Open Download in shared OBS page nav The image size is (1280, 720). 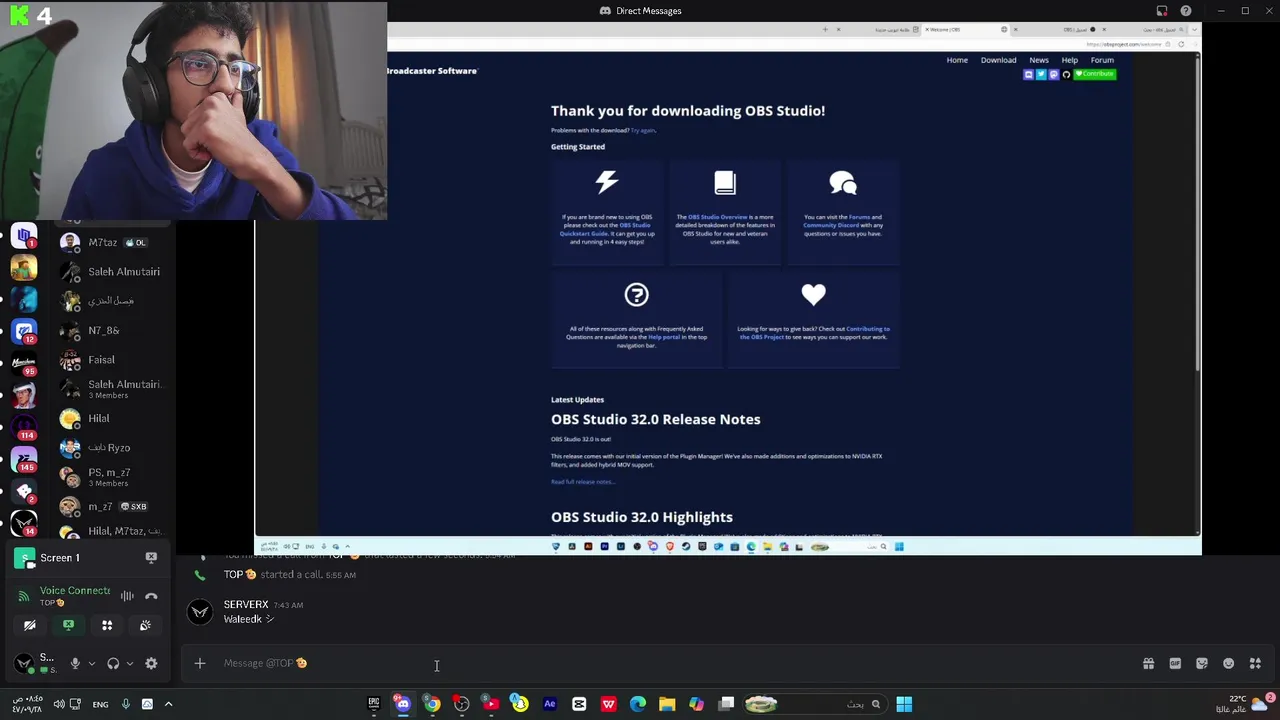(x=998, y=60)
